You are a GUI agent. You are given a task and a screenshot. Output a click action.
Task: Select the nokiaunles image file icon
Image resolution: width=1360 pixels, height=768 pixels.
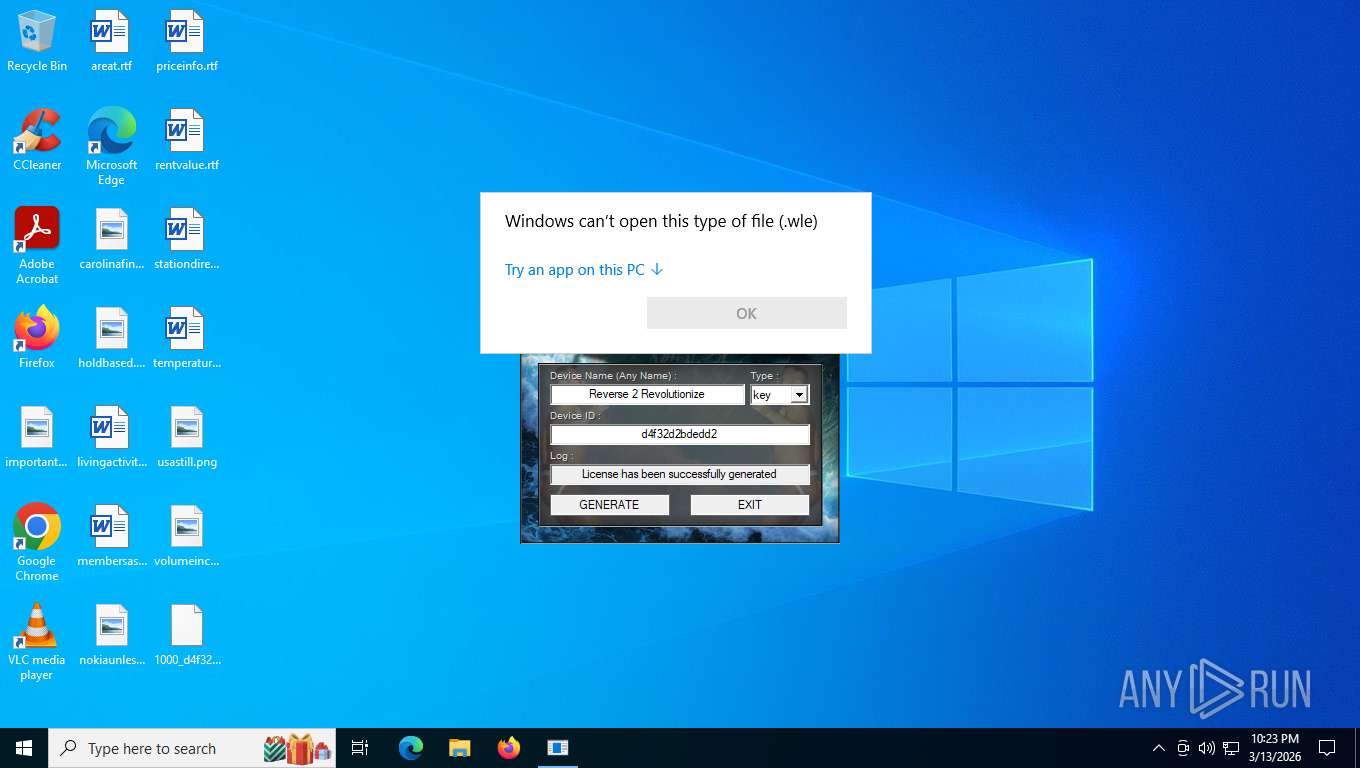[x=111, y=635]
